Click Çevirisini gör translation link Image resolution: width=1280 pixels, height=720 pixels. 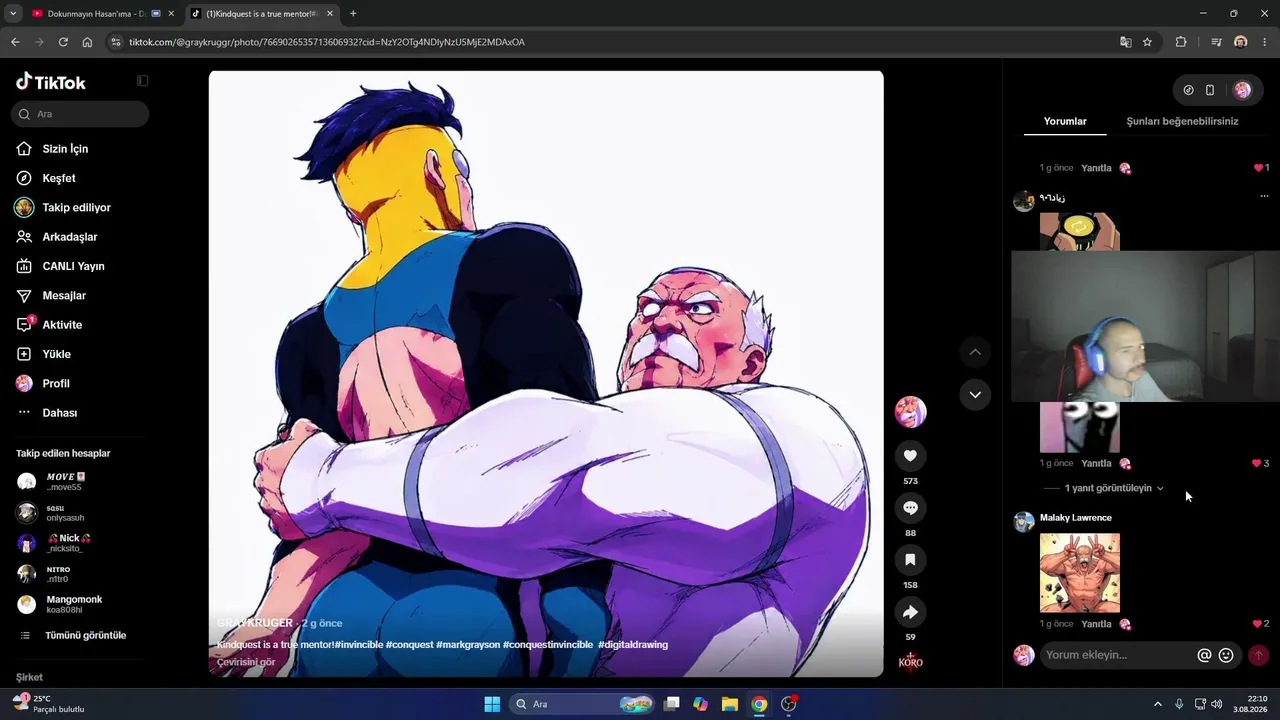point(246,662)
